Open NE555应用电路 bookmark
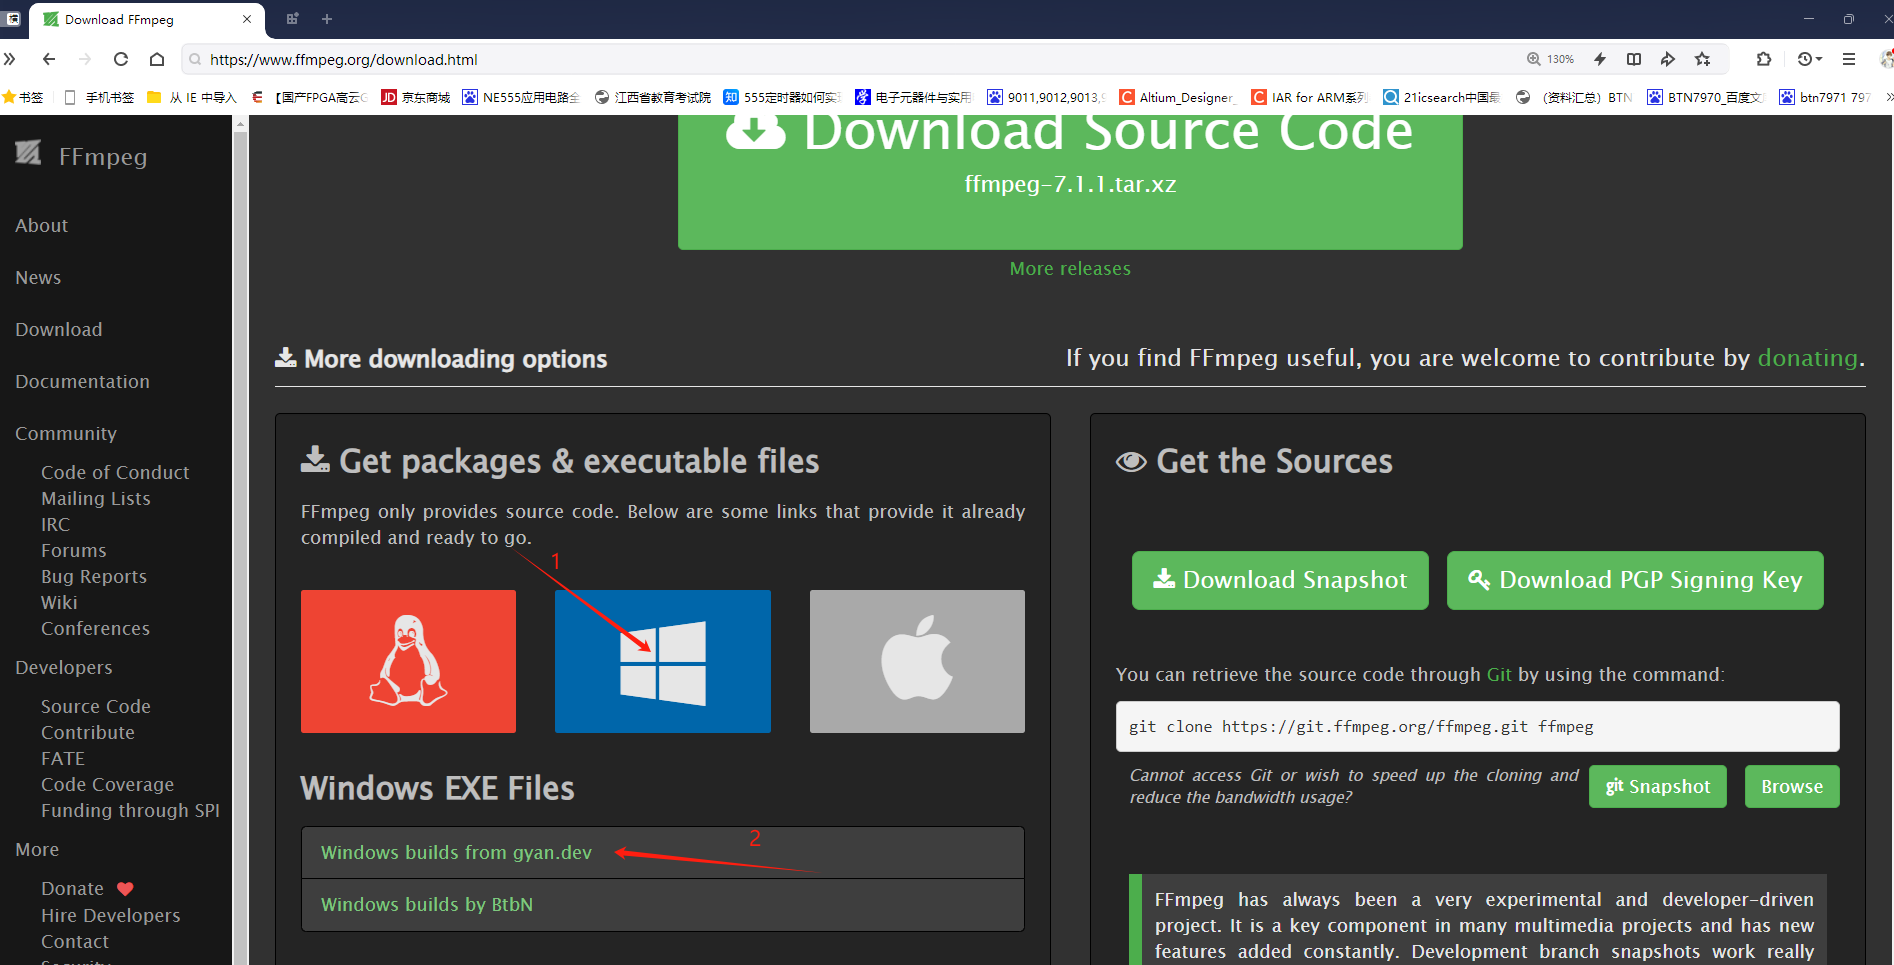Viewport: 1894px width, 965px height. [x=521, y=97]
